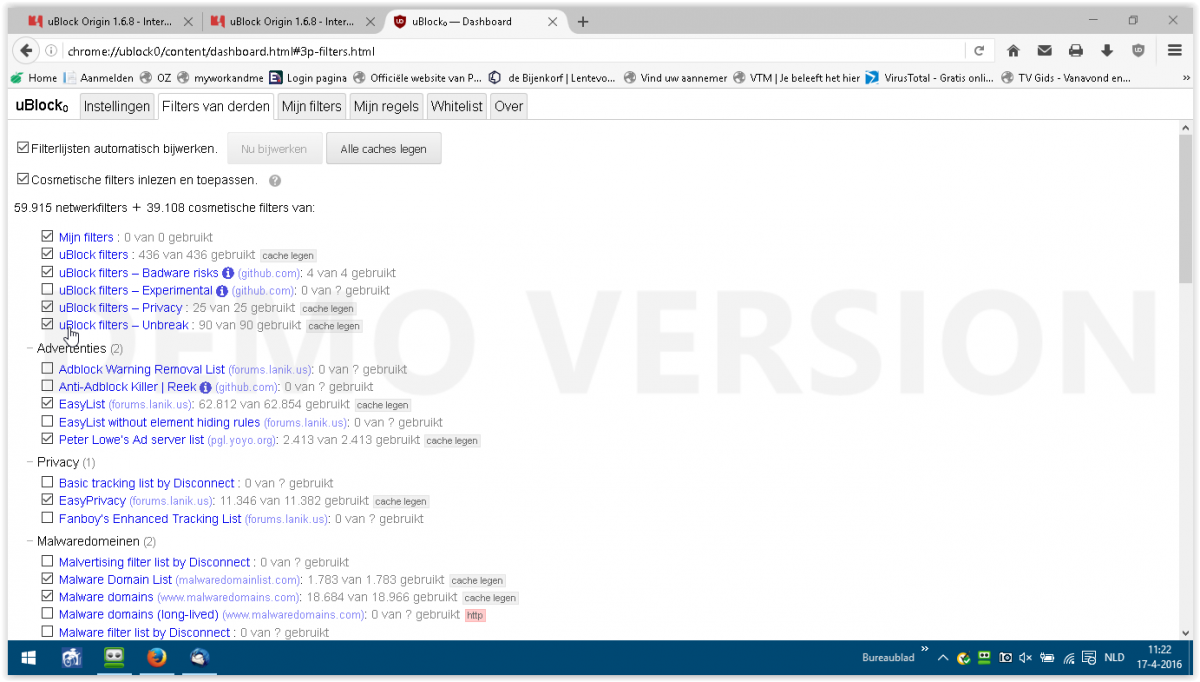Open the Over tab
The height and width of the screenshot is (682, 1200).
pos(509,106)
